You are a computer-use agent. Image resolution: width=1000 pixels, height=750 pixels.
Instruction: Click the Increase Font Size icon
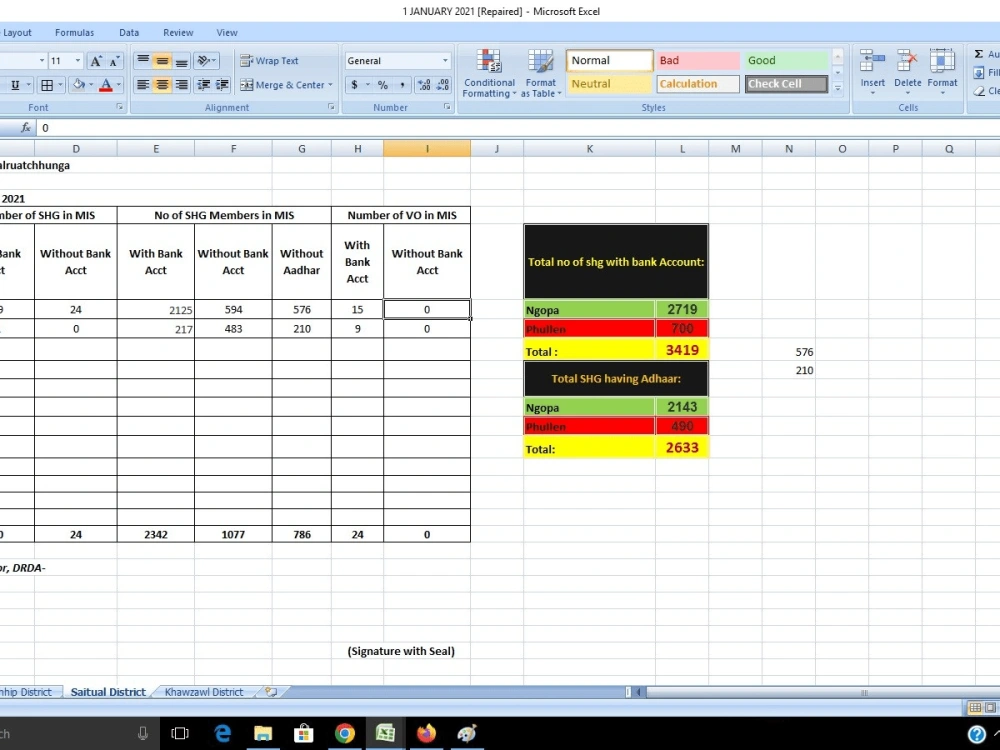(95, 60)
